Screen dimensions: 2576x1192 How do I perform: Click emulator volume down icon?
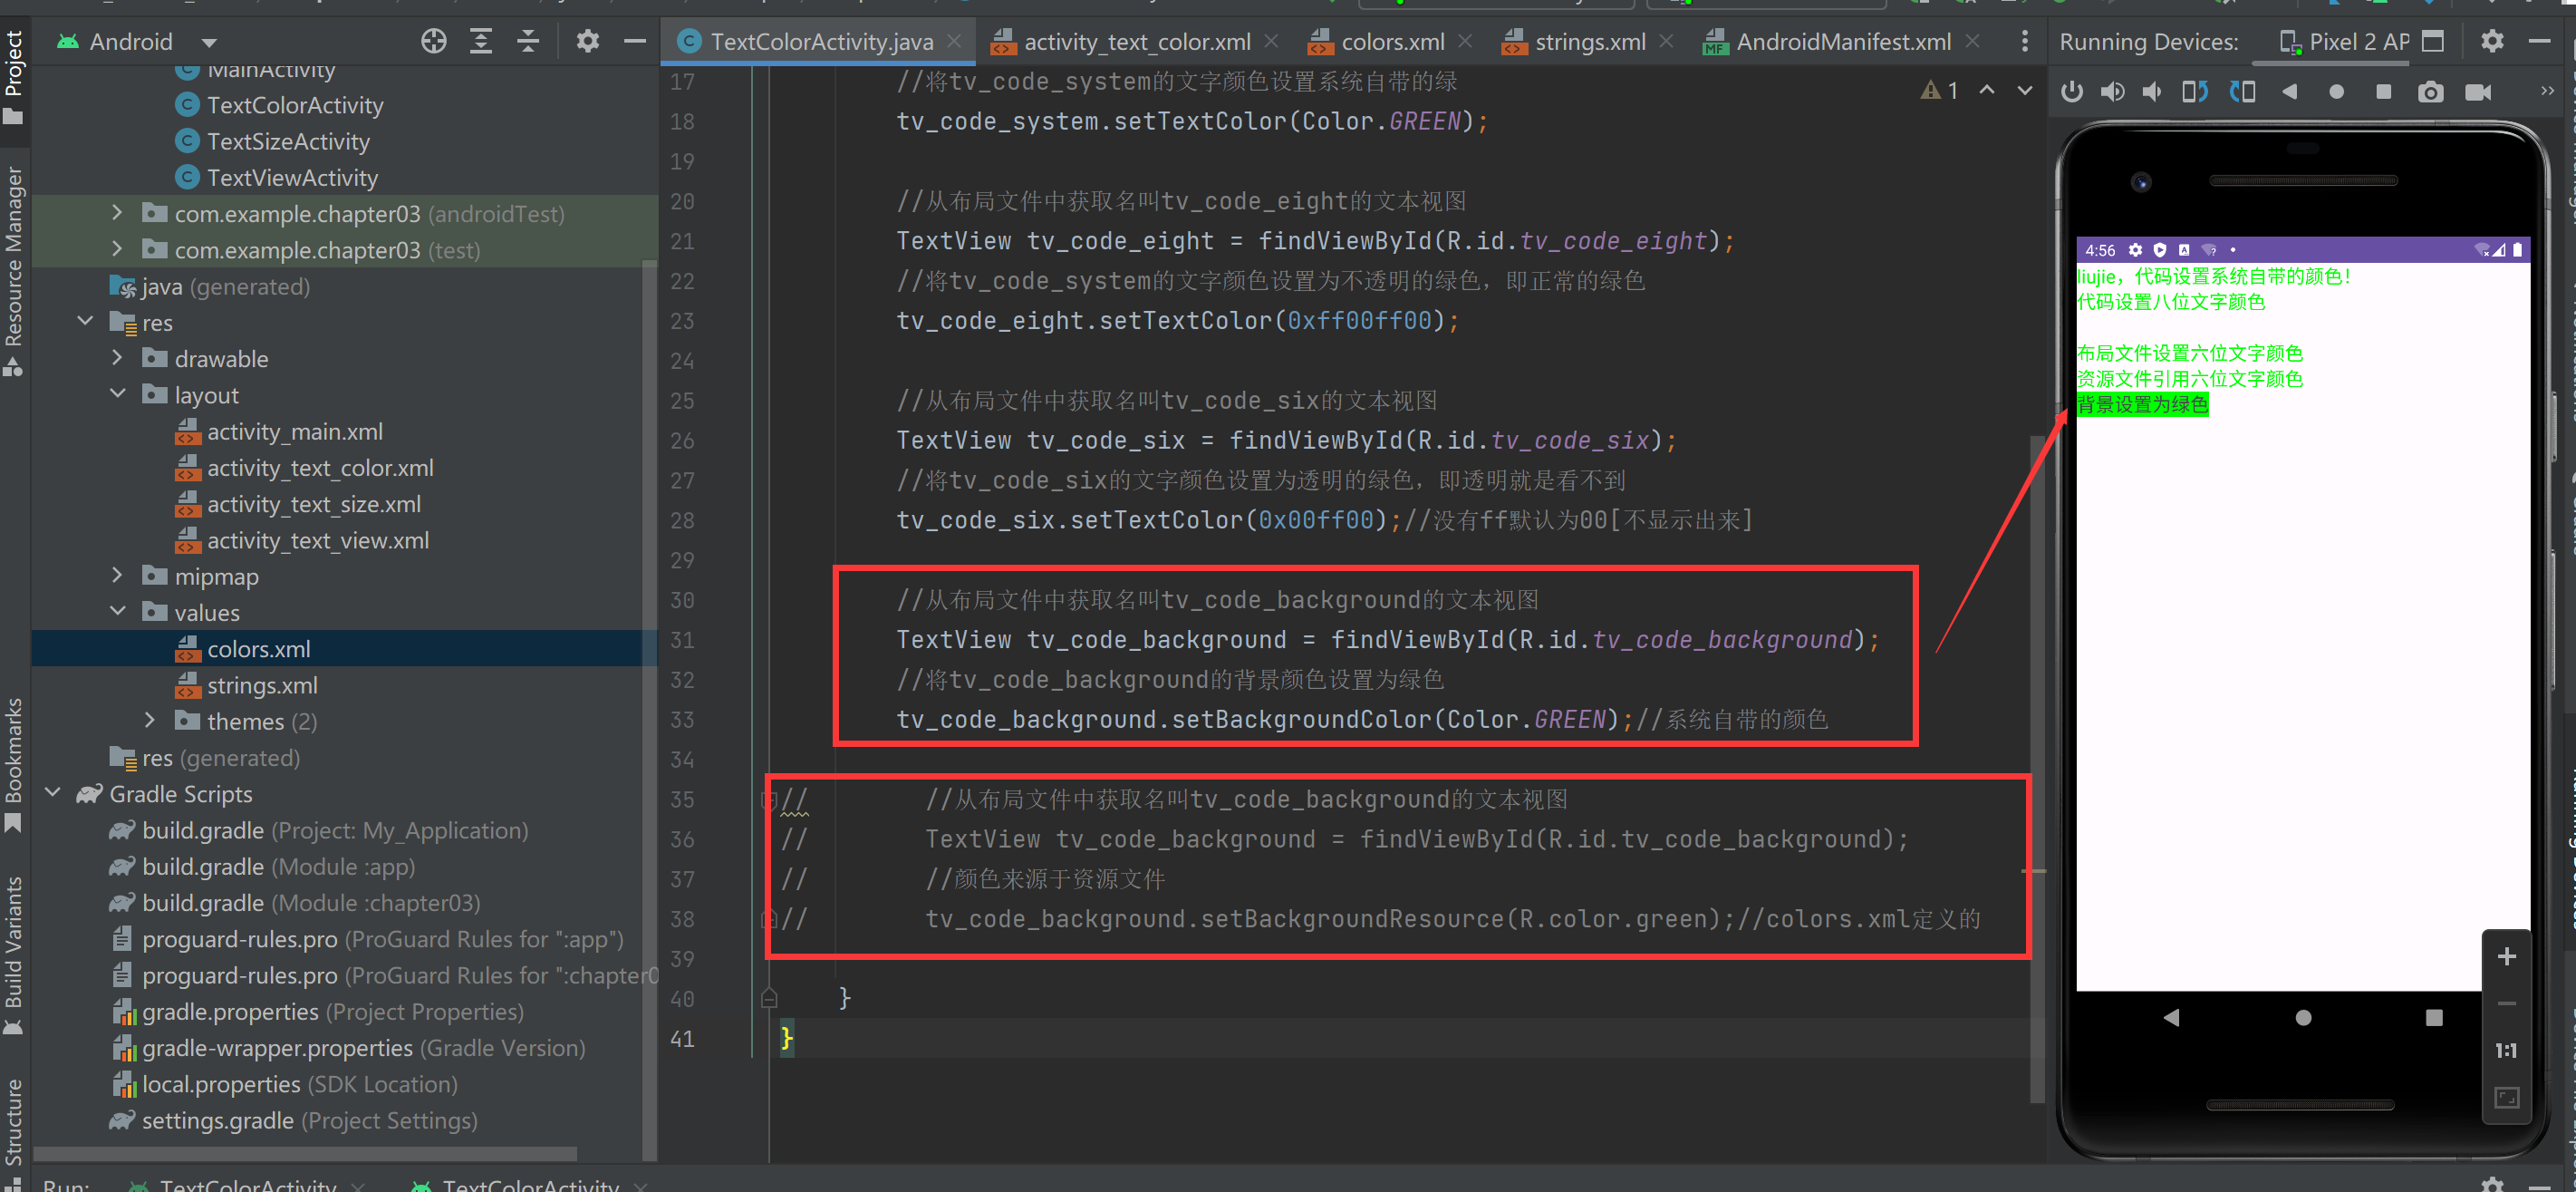pos(2152,92)
